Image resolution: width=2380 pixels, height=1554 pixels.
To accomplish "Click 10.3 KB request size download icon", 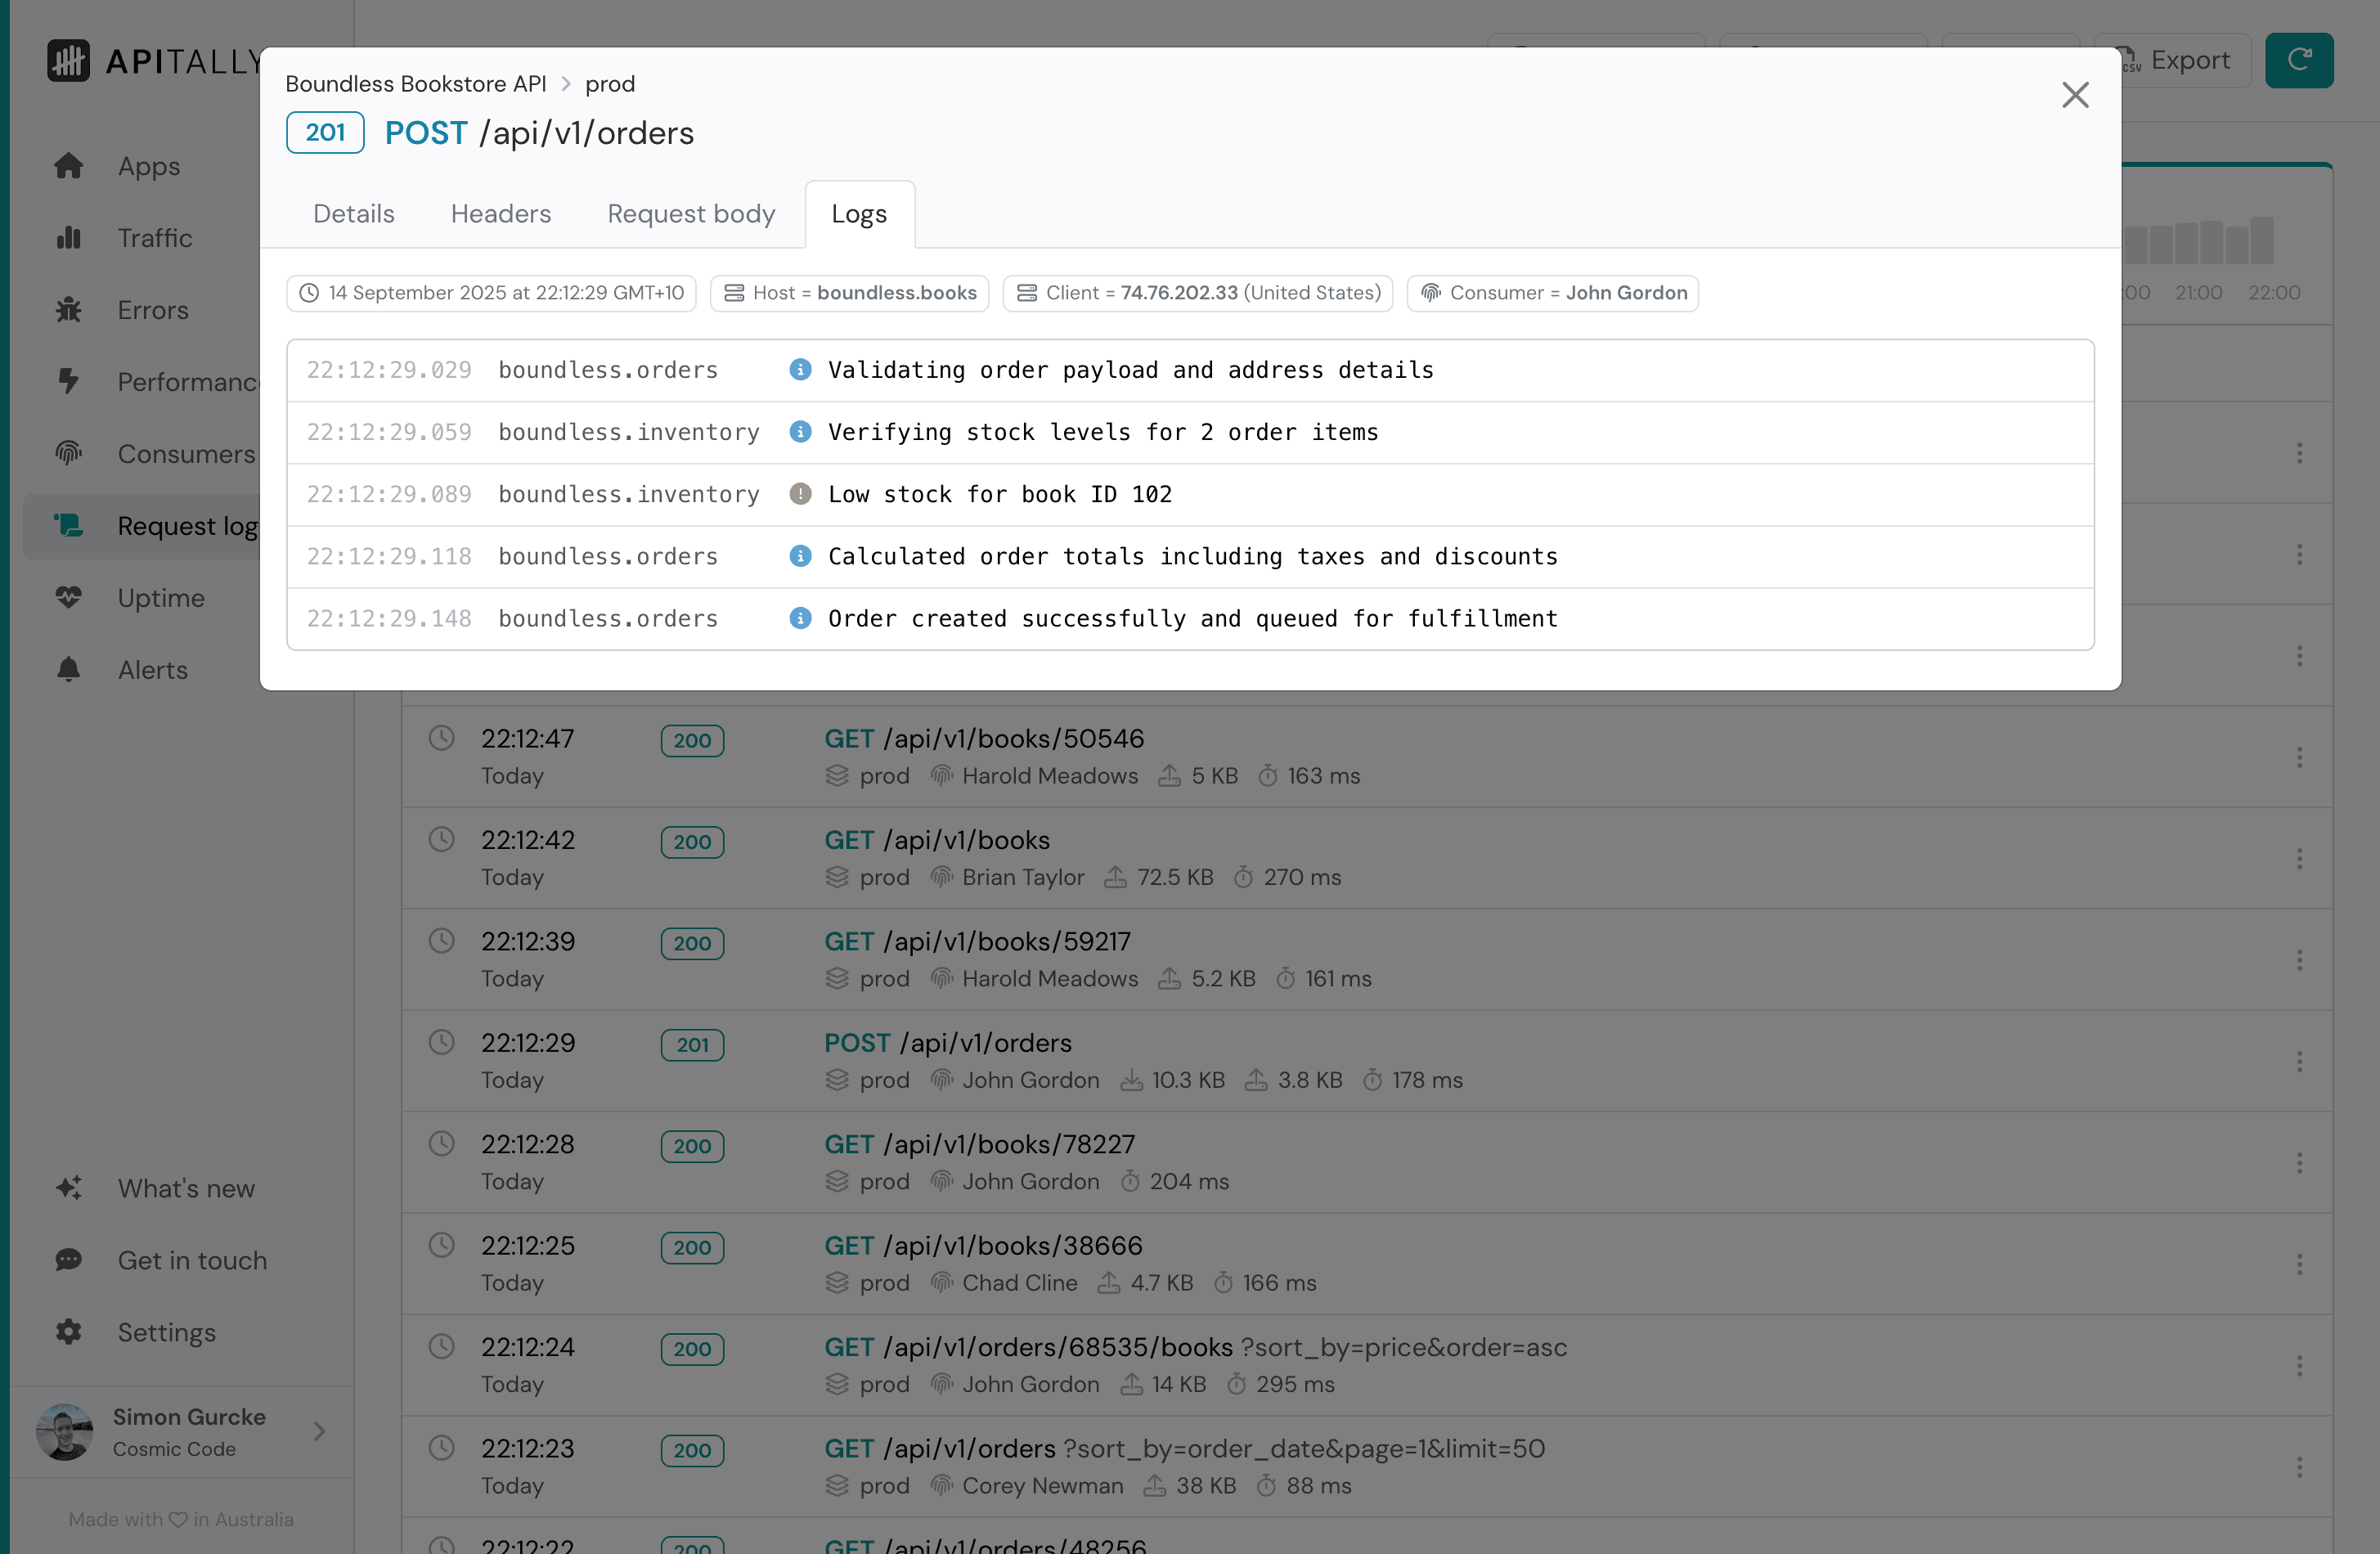I will point(1131,1080).
